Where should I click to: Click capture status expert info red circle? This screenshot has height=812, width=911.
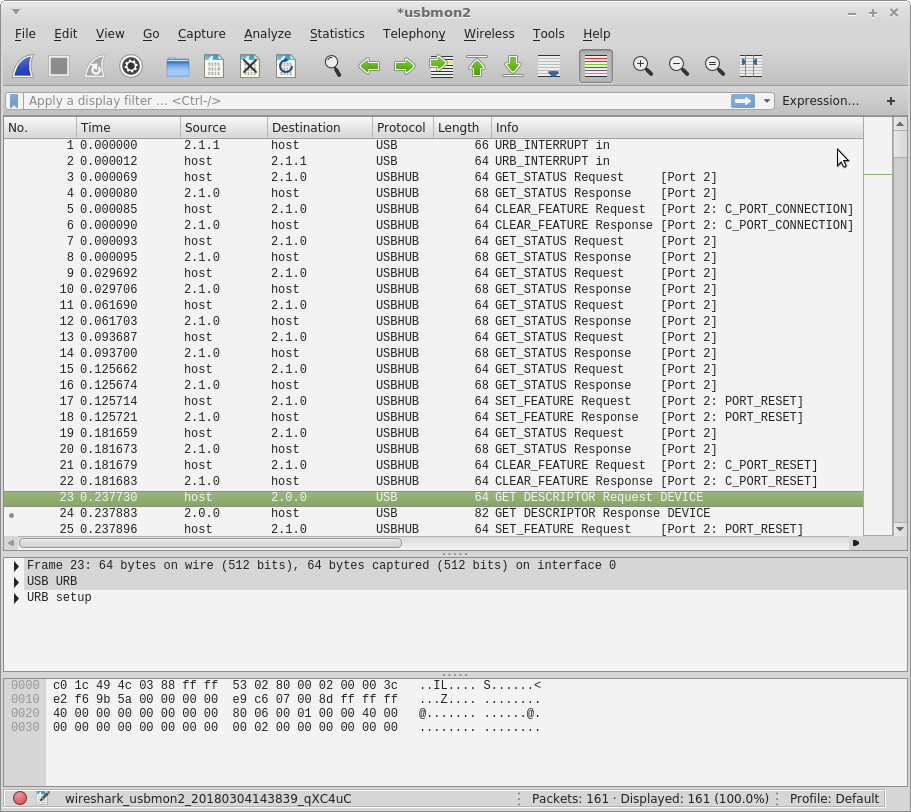point(20,798)
